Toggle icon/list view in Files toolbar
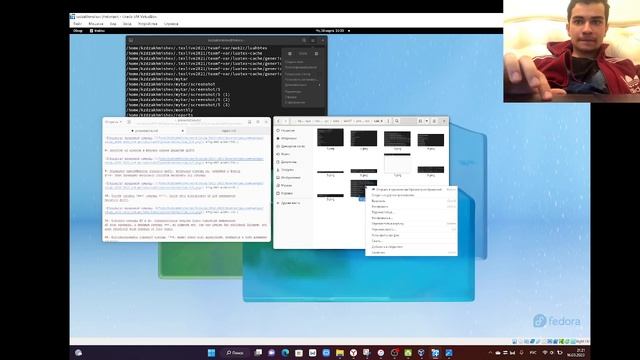The height and width of the screenshot is (360, 640). click(420, 121)
